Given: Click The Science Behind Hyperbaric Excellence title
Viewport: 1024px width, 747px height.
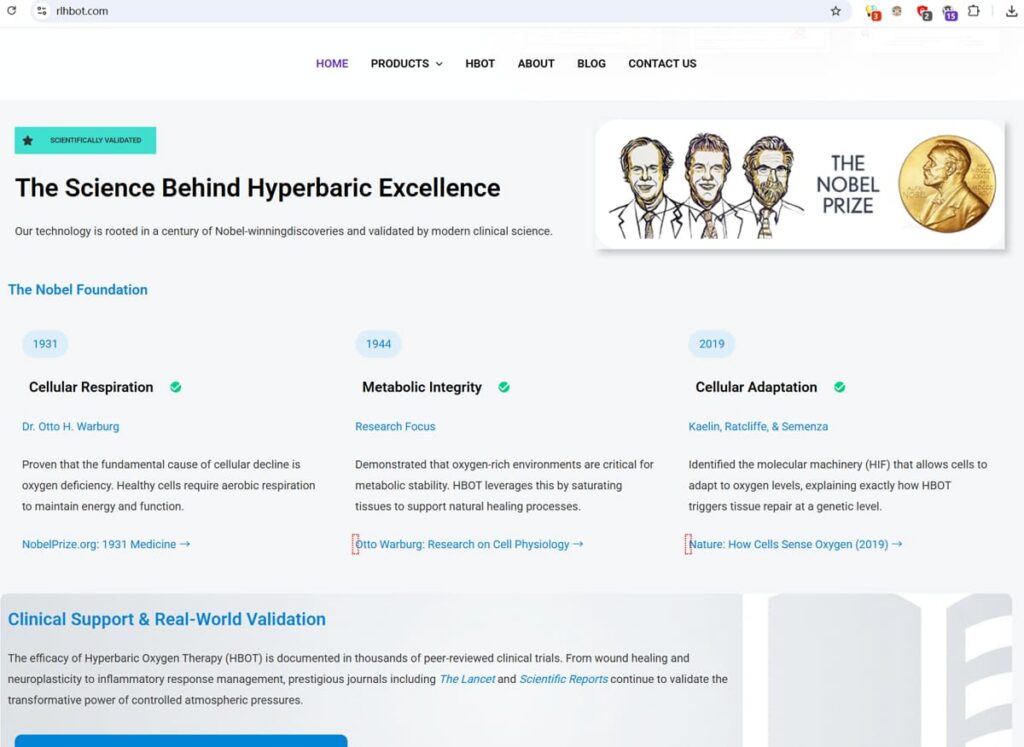Looking at the screenshot, I should point(258,188).
